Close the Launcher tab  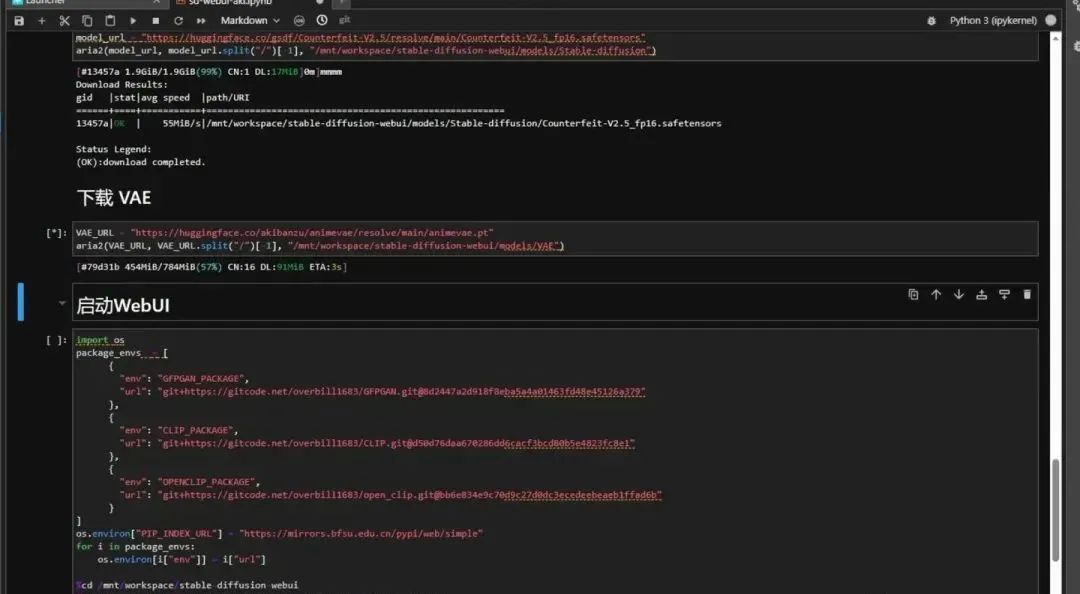(156, 2)
